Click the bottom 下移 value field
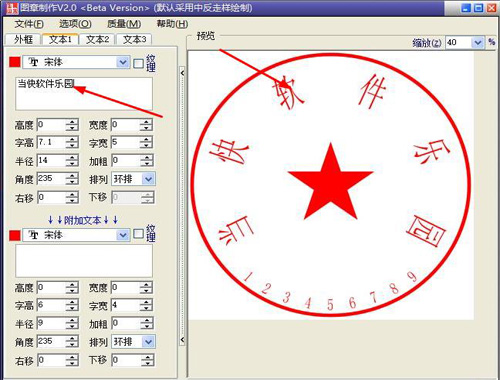Screen dimensions: 500x380 click(x=125, y=360)
